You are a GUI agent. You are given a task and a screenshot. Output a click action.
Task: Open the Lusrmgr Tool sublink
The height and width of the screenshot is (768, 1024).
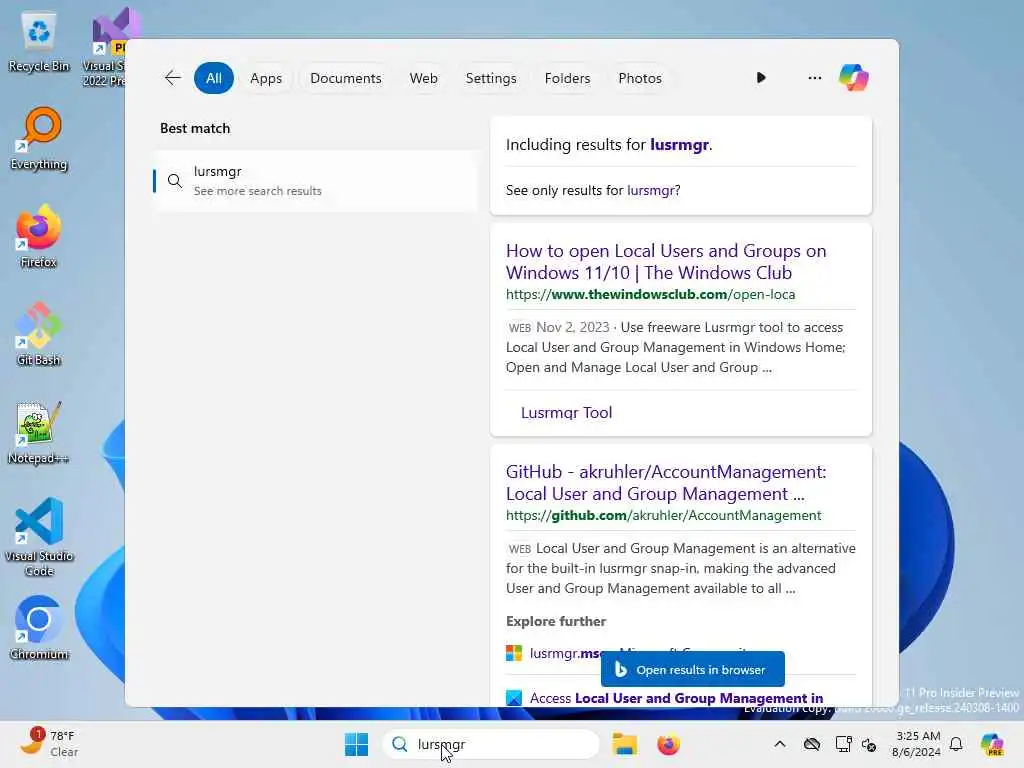tap(566, 413)
